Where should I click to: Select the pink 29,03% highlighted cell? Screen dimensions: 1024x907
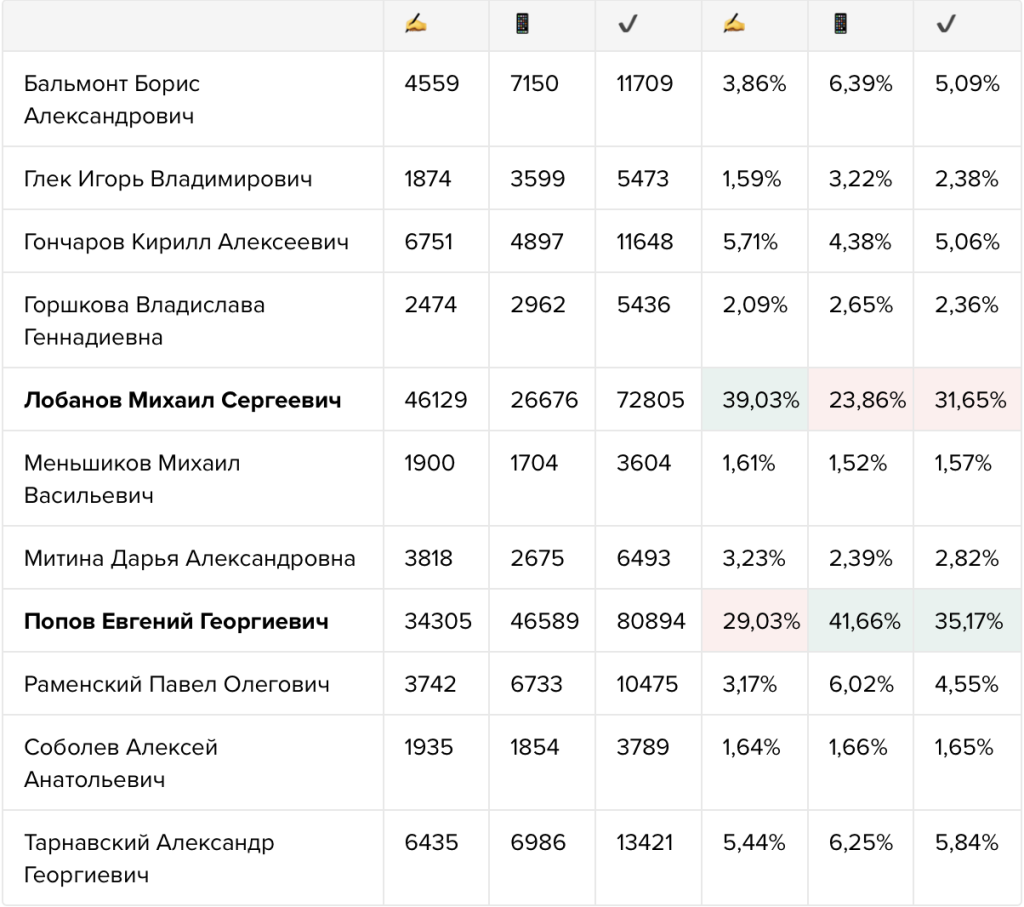coord(755,620)
